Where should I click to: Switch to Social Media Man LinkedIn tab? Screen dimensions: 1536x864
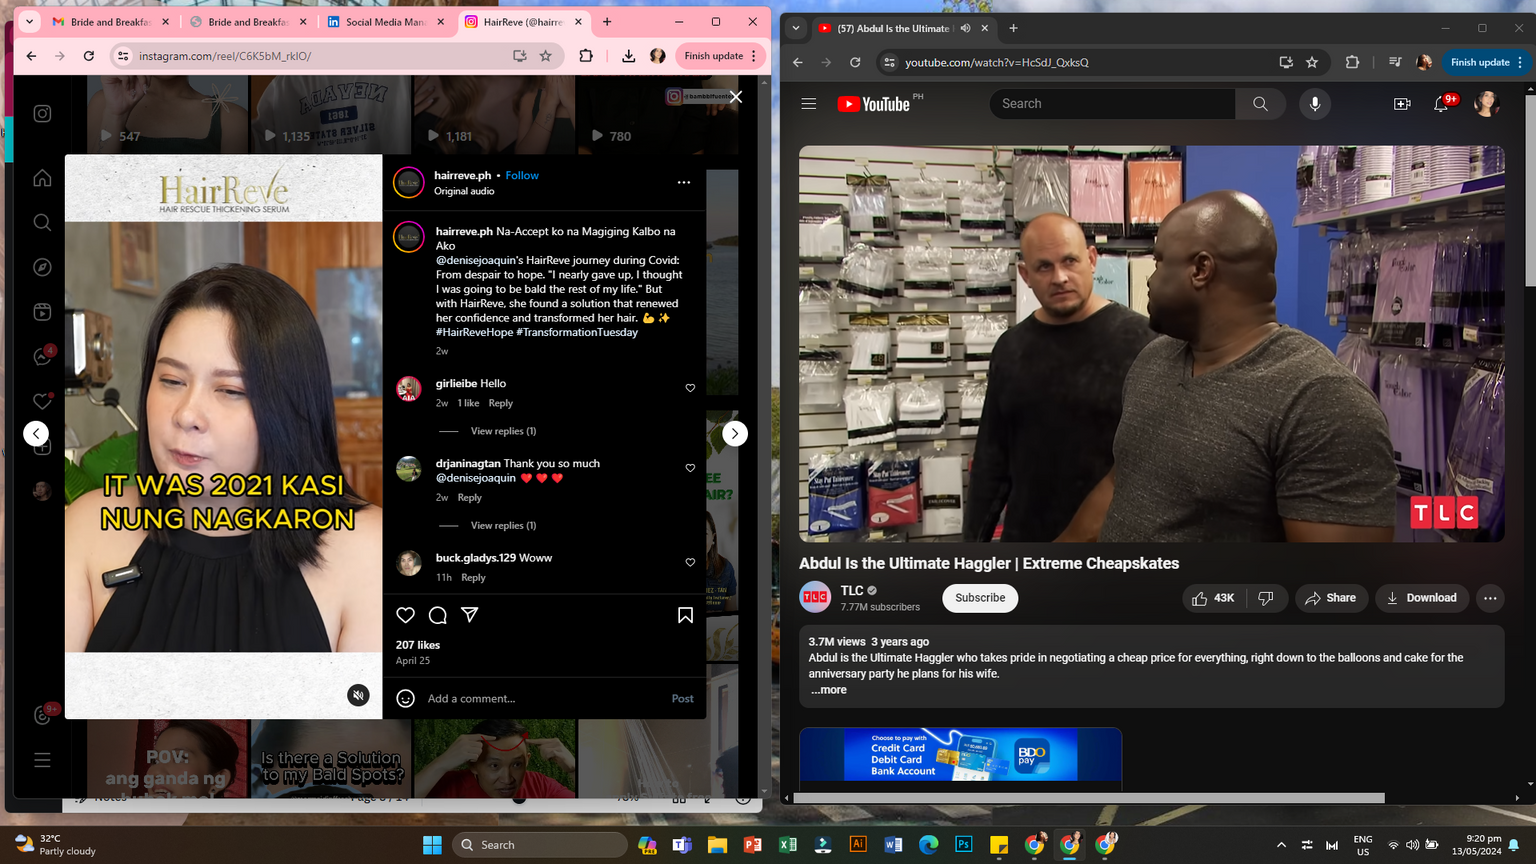[385, 21]
